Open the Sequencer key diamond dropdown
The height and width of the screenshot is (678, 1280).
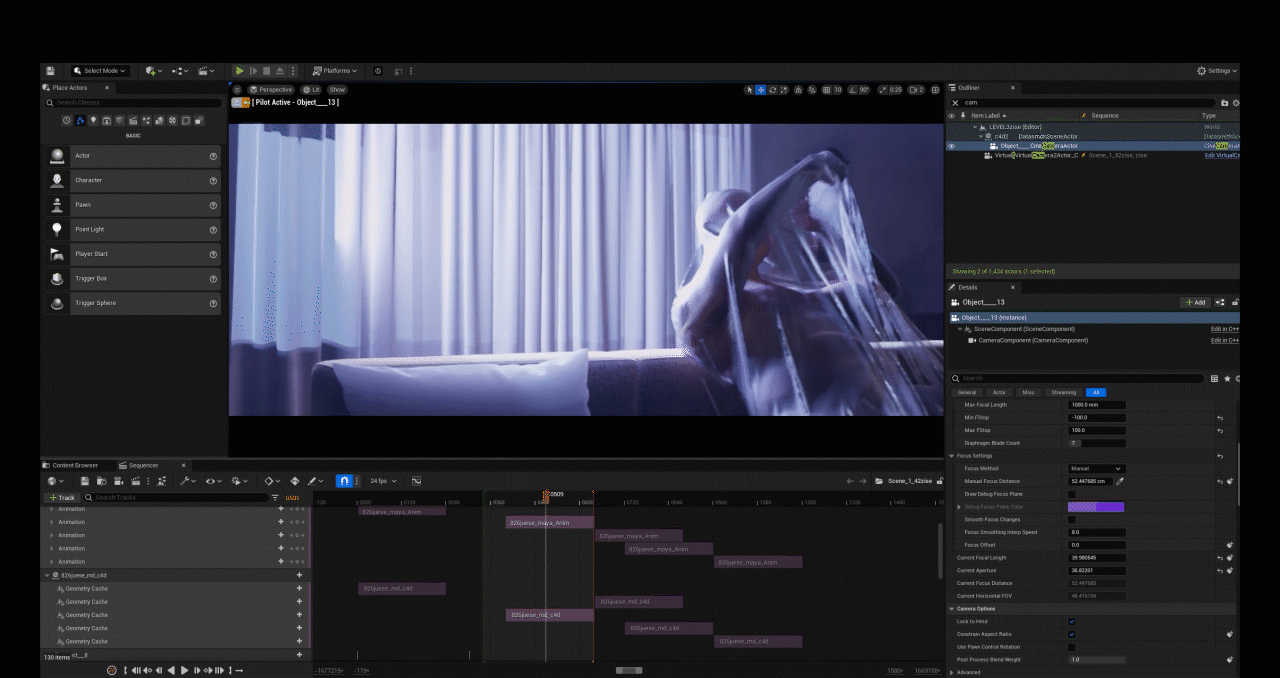tap(271, 481)
